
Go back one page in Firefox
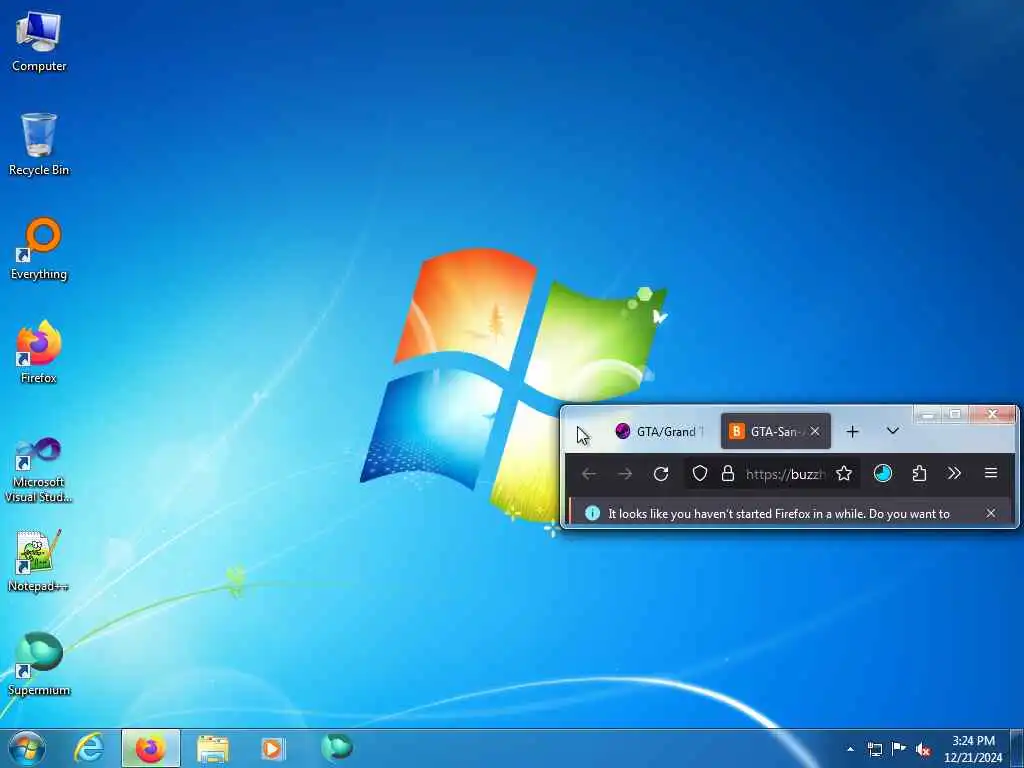click(x=588, y=473)
